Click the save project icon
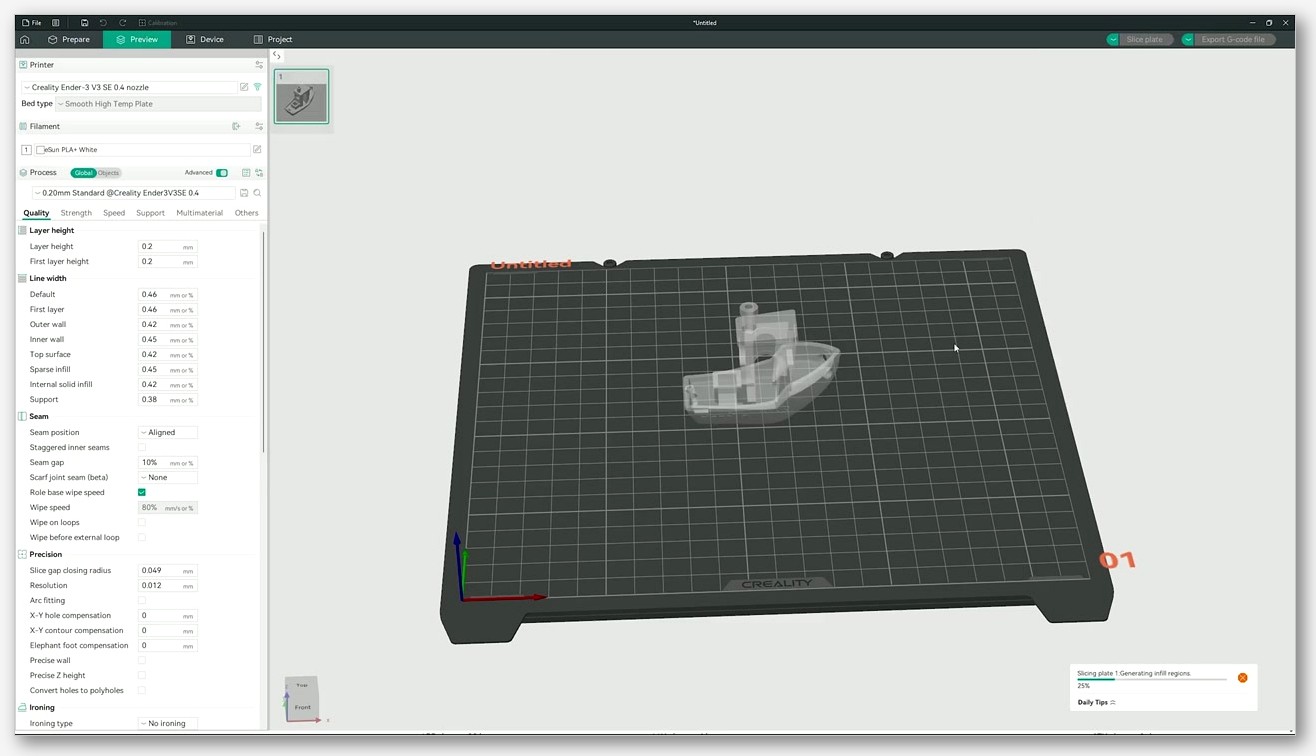The height and width of the screenshot is (756, 1316). point(84,22)
